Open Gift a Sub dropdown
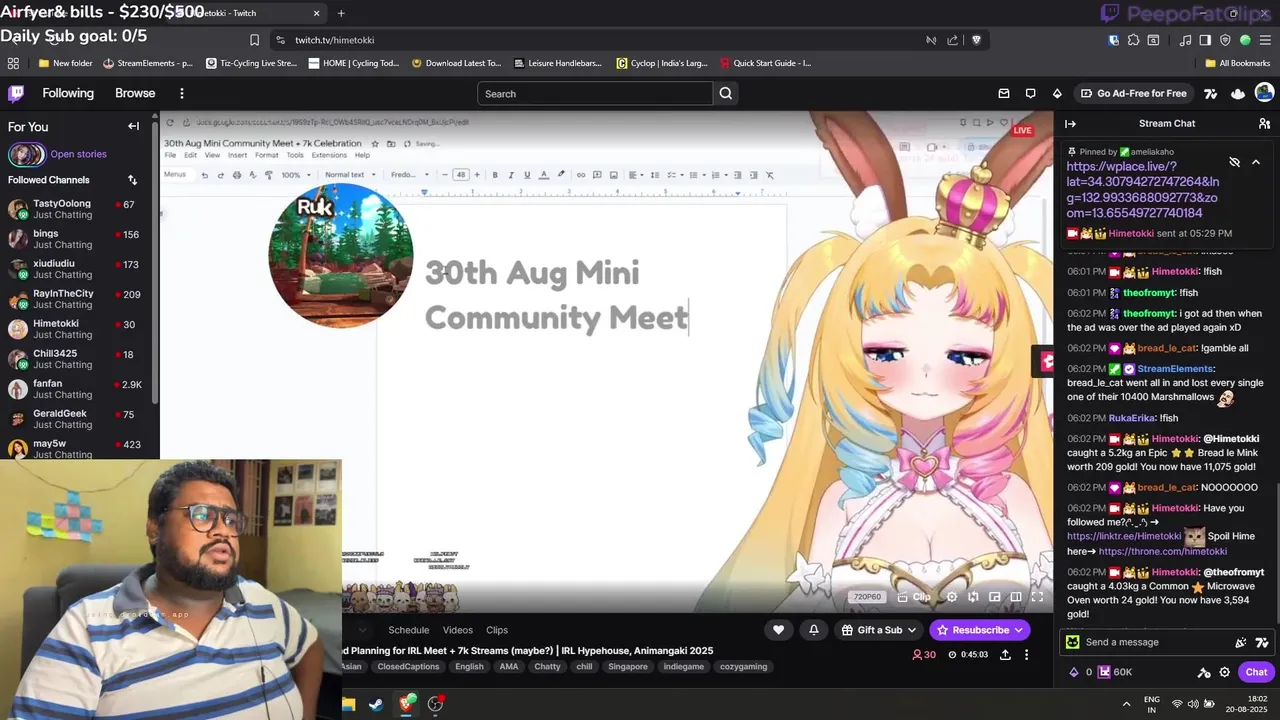Viewport: 1280px width, 720px height. tap(879, 630)
